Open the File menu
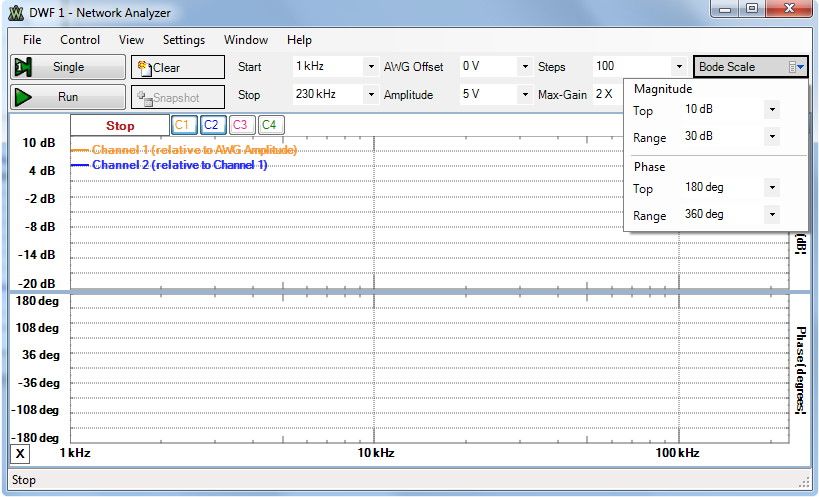The width and height of the screenshot is (819, 497). 32,40
